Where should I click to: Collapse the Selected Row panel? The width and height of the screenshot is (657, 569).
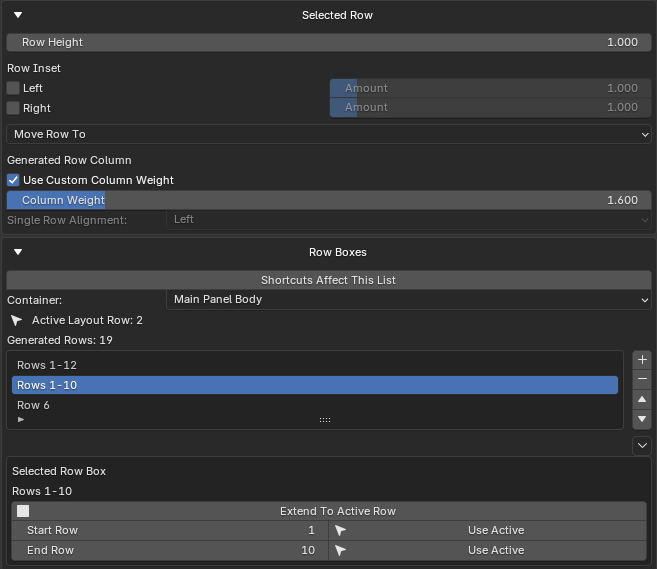click(x=18, y=15)
